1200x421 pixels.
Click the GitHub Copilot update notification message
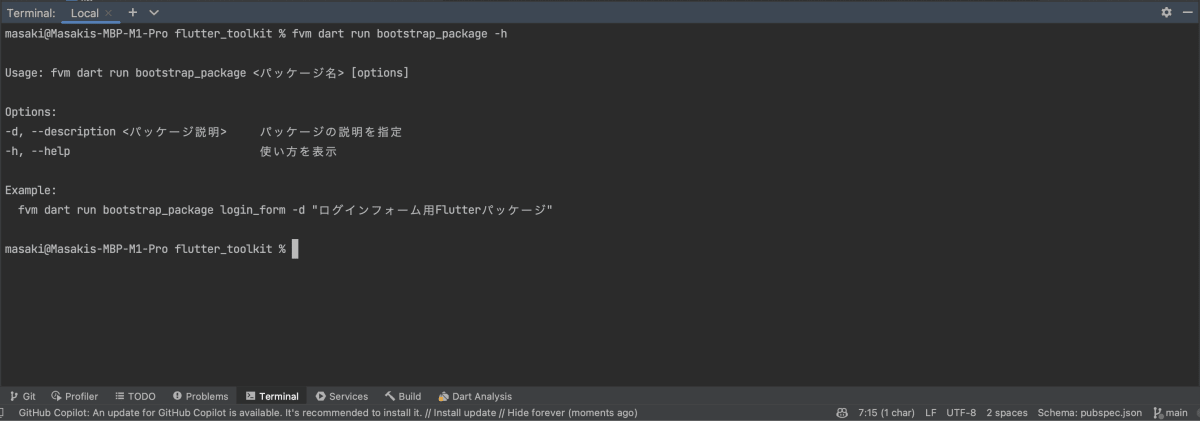[x=328, y=412]
